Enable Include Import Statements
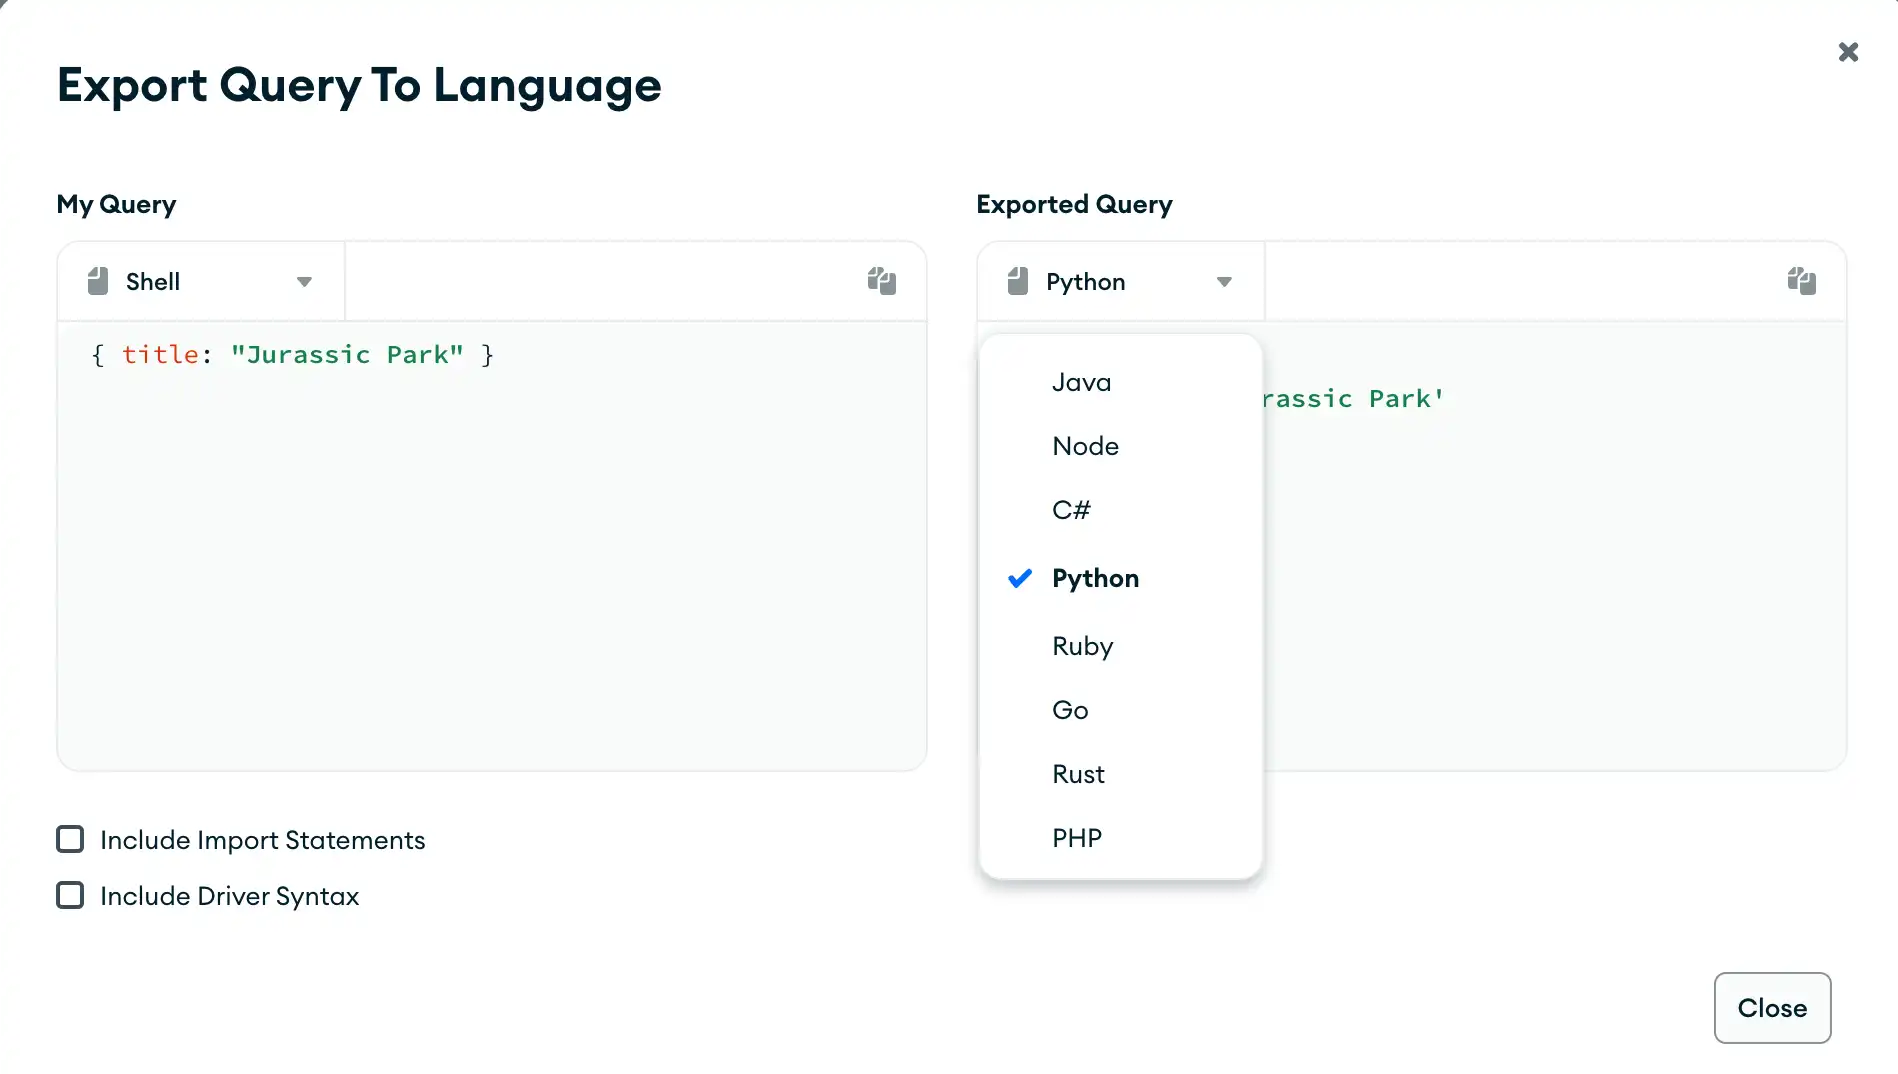1898x1074 pixels. pos(70,839)
